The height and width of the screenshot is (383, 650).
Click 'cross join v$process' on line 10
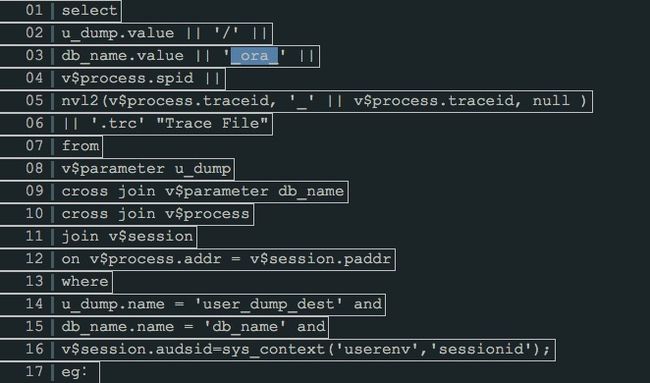(155, 214)
